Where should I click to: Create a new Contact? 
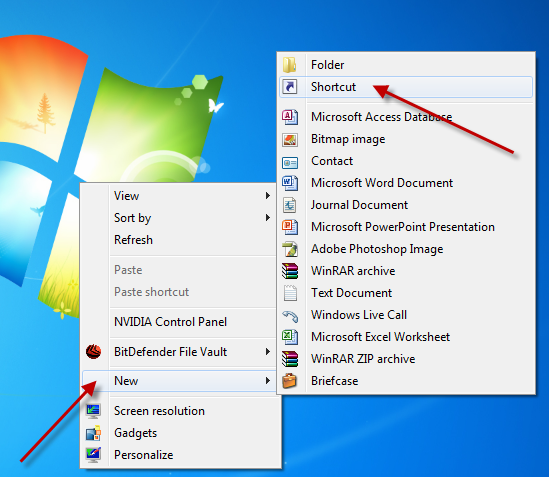click(406, 161)
